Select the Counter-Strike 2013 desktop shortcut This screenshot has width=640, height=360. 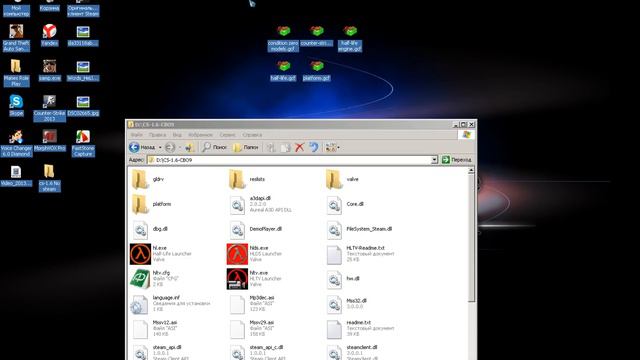click(49, 108)
